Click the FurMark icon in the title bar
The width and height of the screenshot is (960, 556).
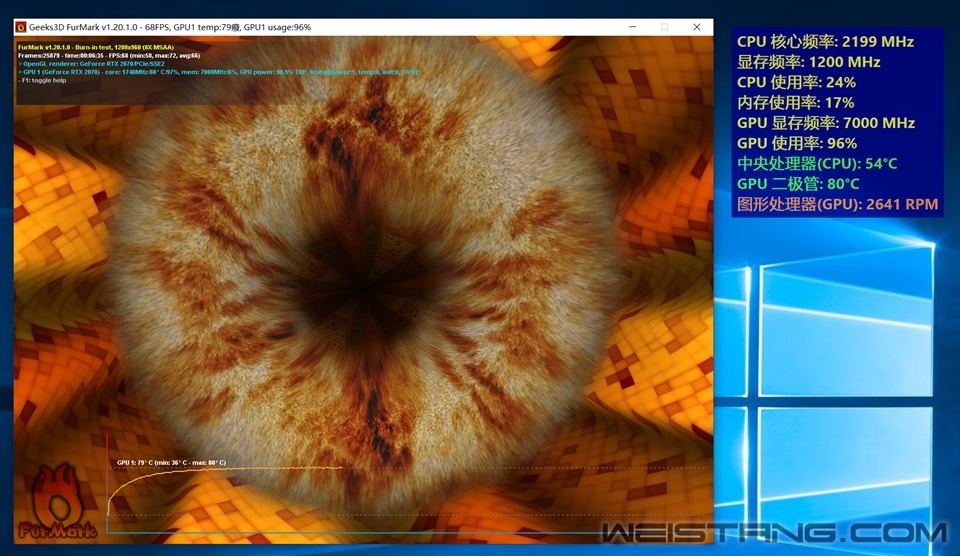click(x=20, y=27)
